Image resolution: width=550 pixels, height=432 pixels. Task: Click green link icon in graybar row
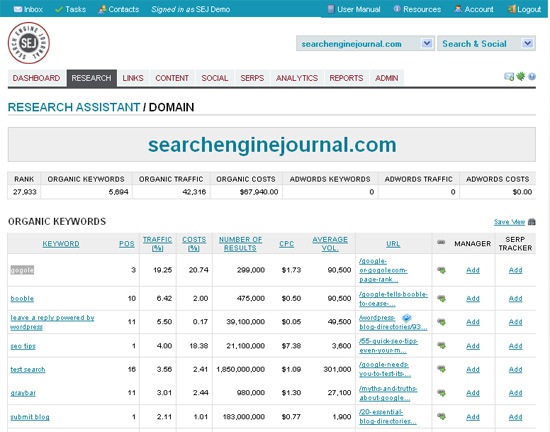[441, 393]
